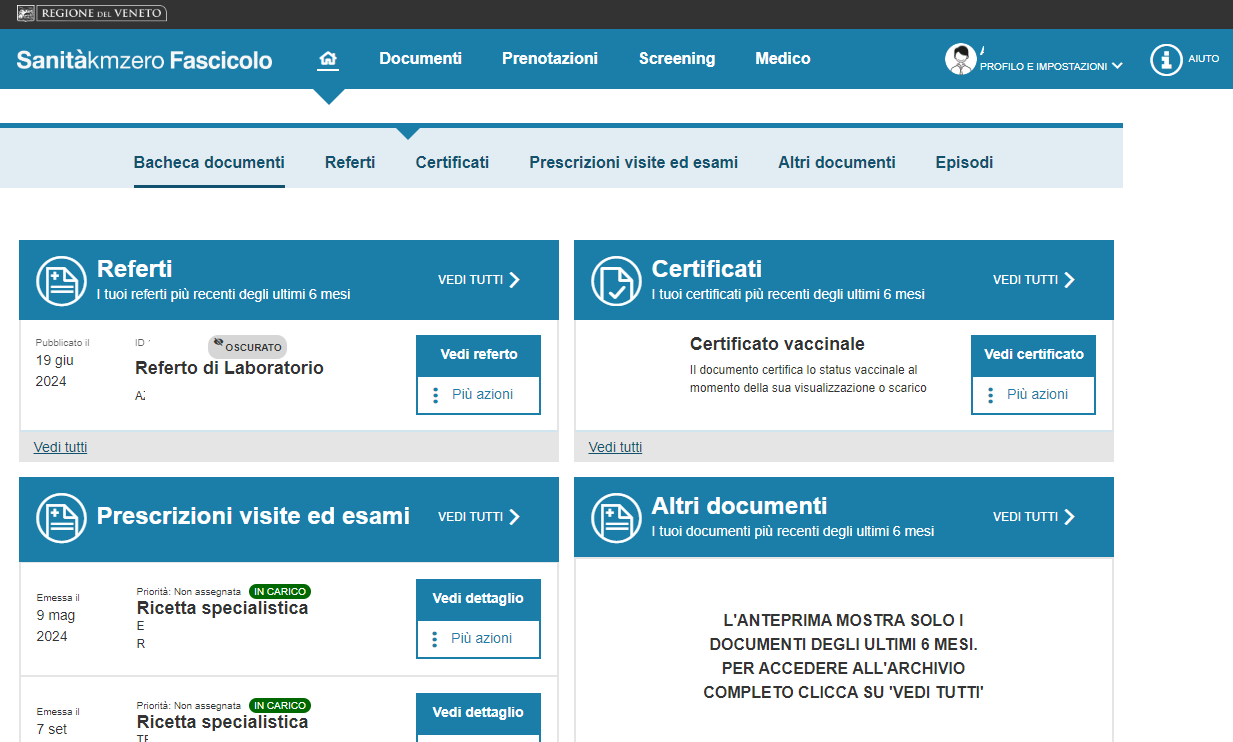
Task: Open the Documenti menu
Action: [x=420, y=58]
